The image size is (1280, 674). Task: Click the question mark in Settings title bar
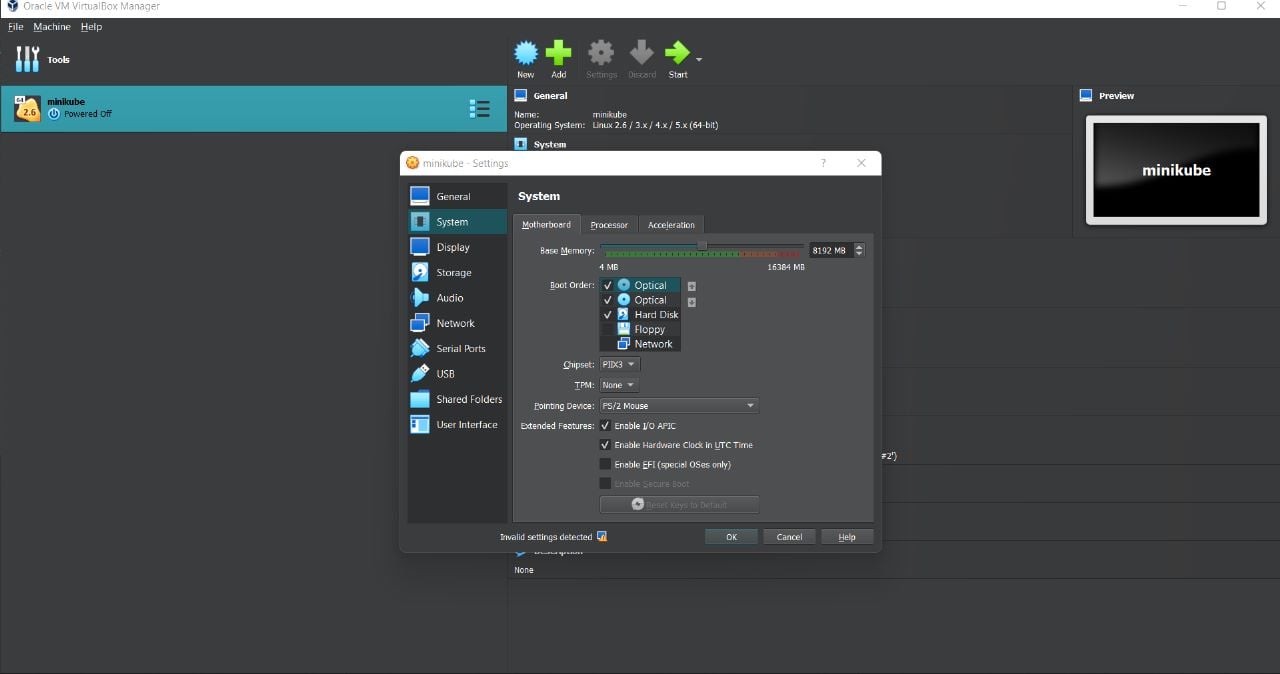(x=823, y=163)
